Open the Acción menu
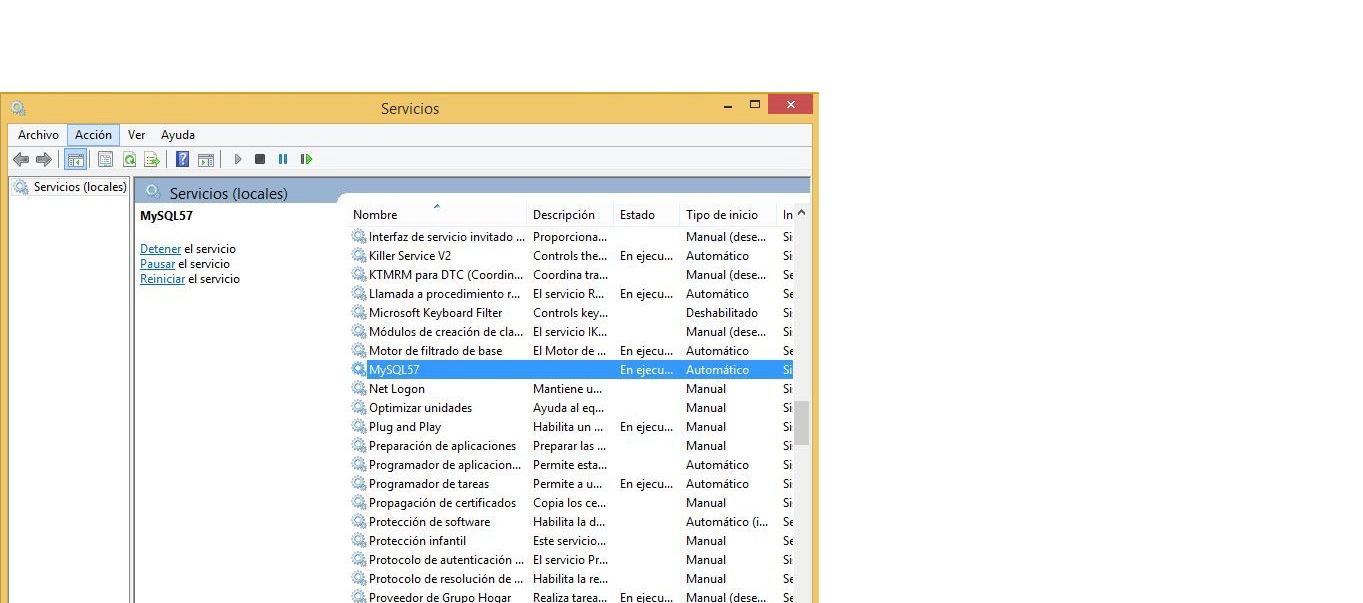Viewport: 1363px width, 603px height. click(x=93, y=135)
